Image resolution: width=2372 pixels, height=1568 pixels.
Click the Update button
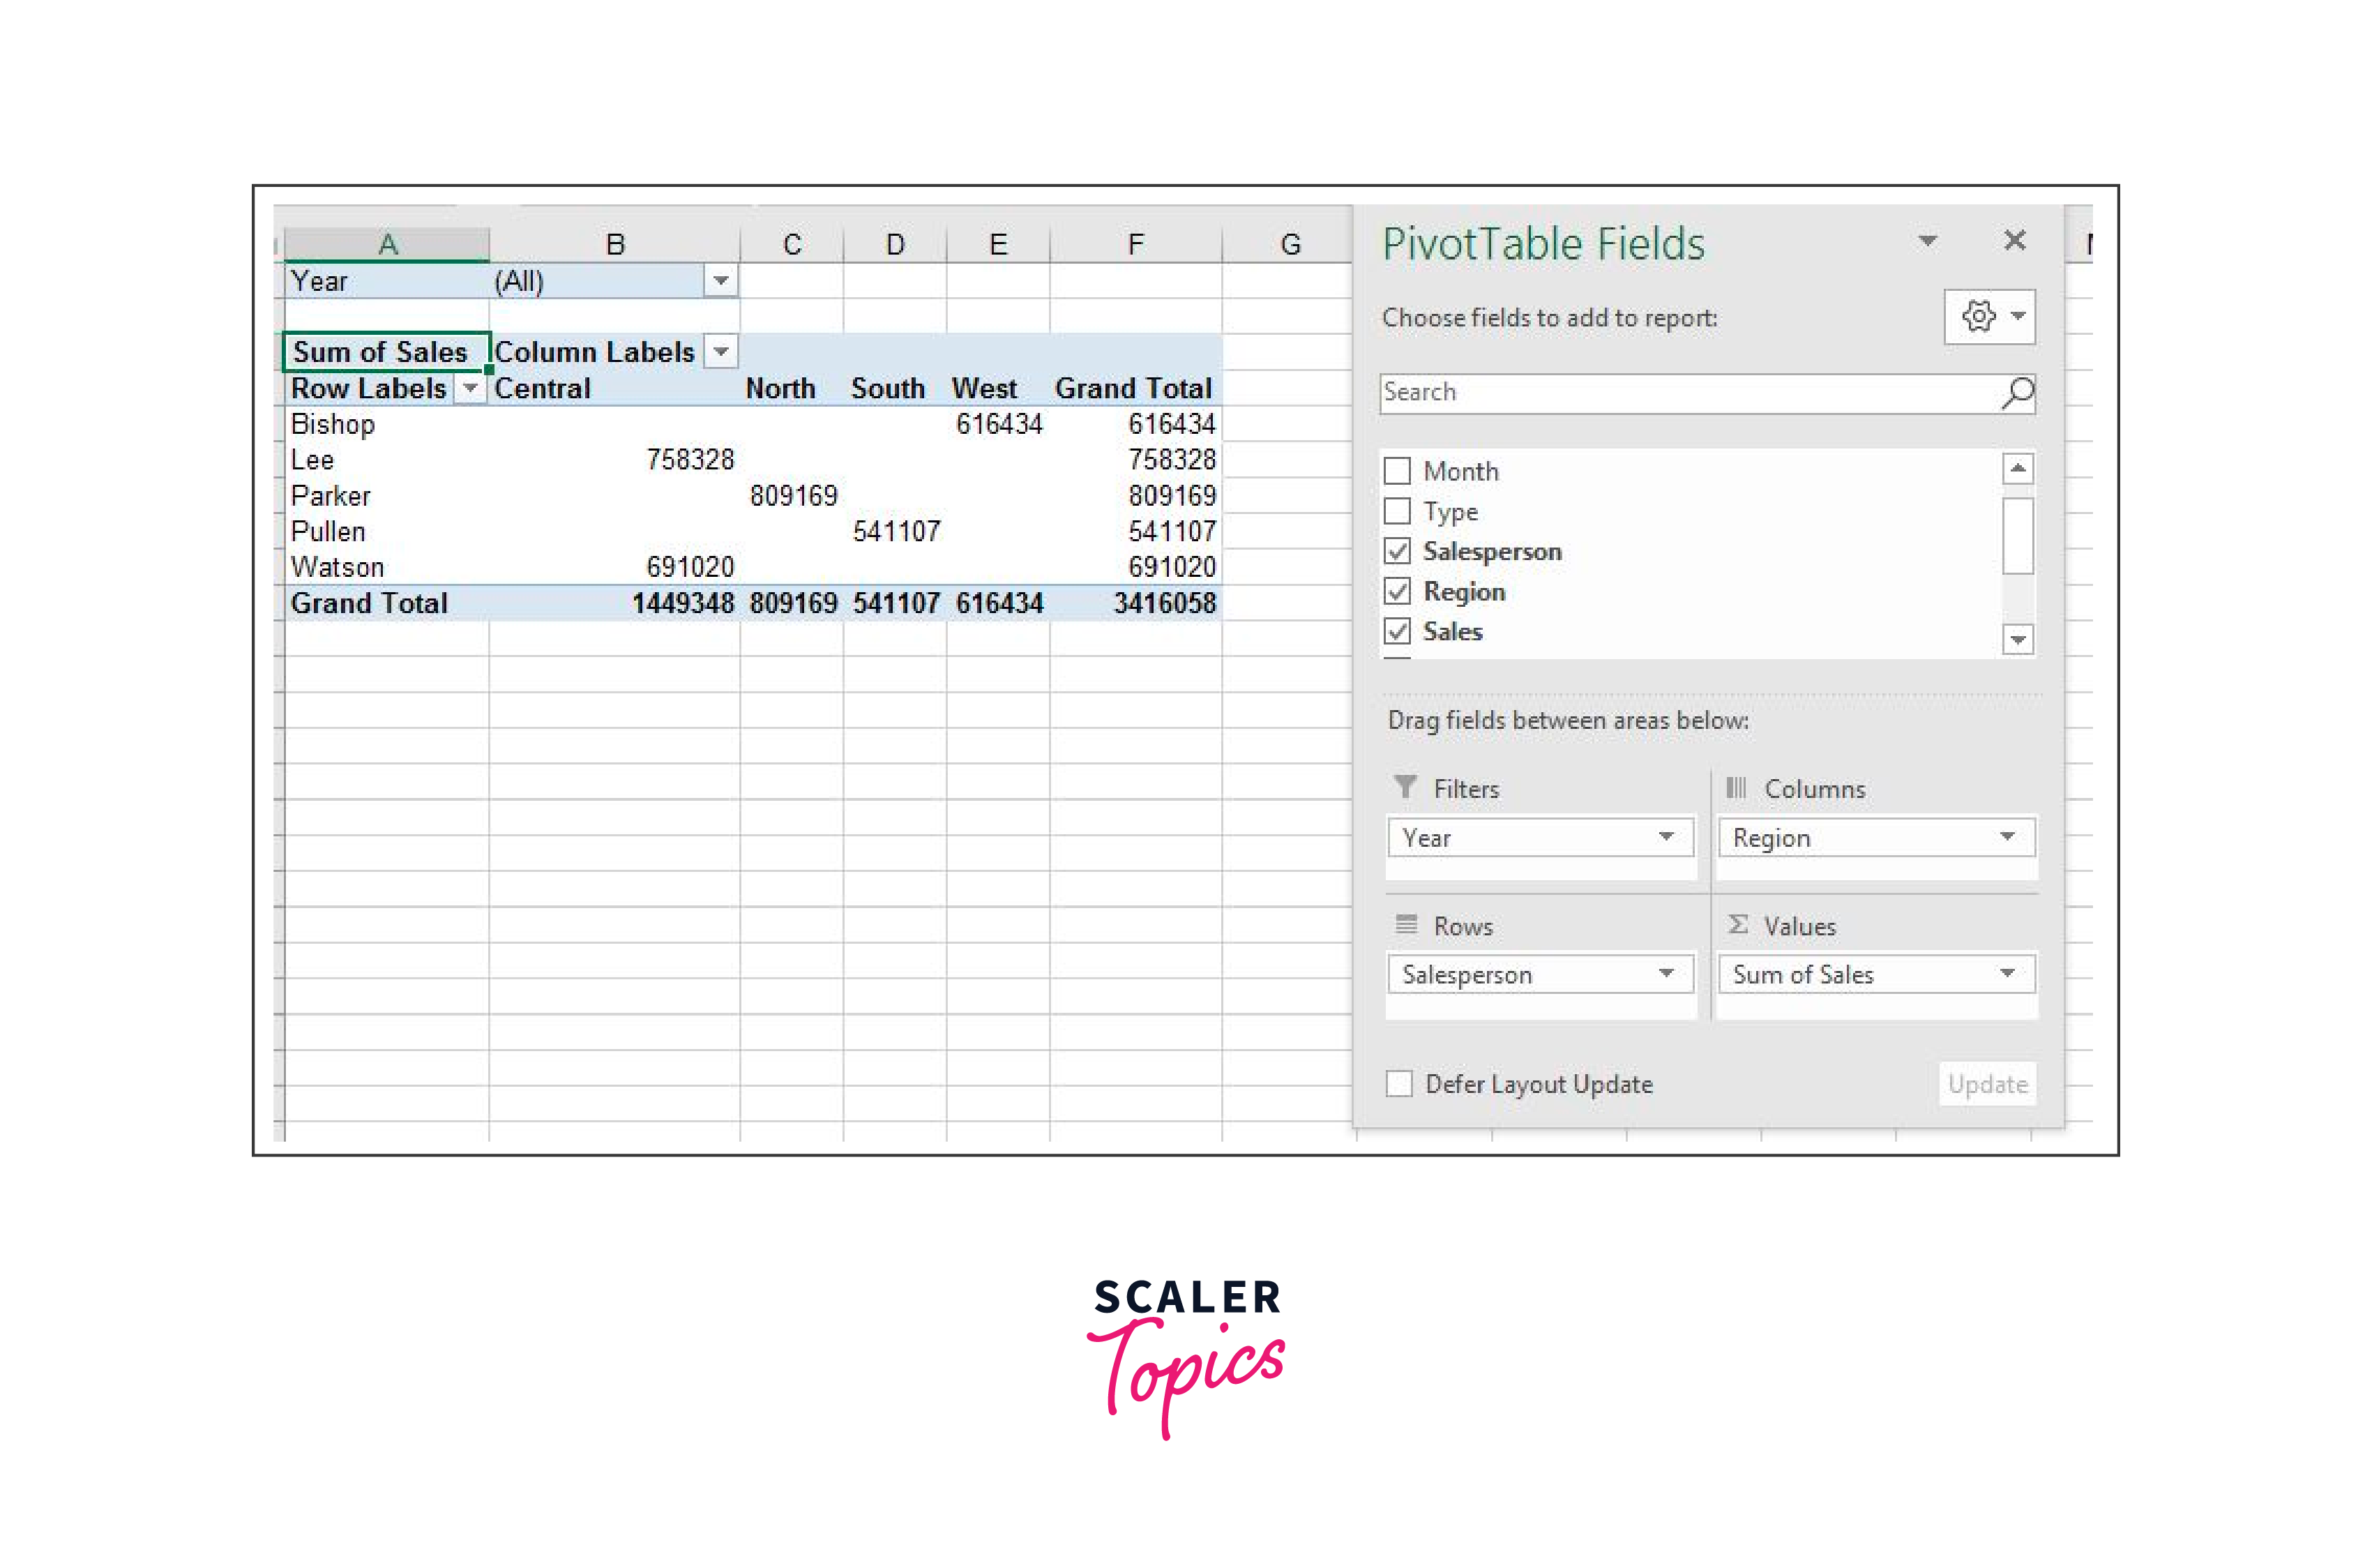(1987, 1084)
